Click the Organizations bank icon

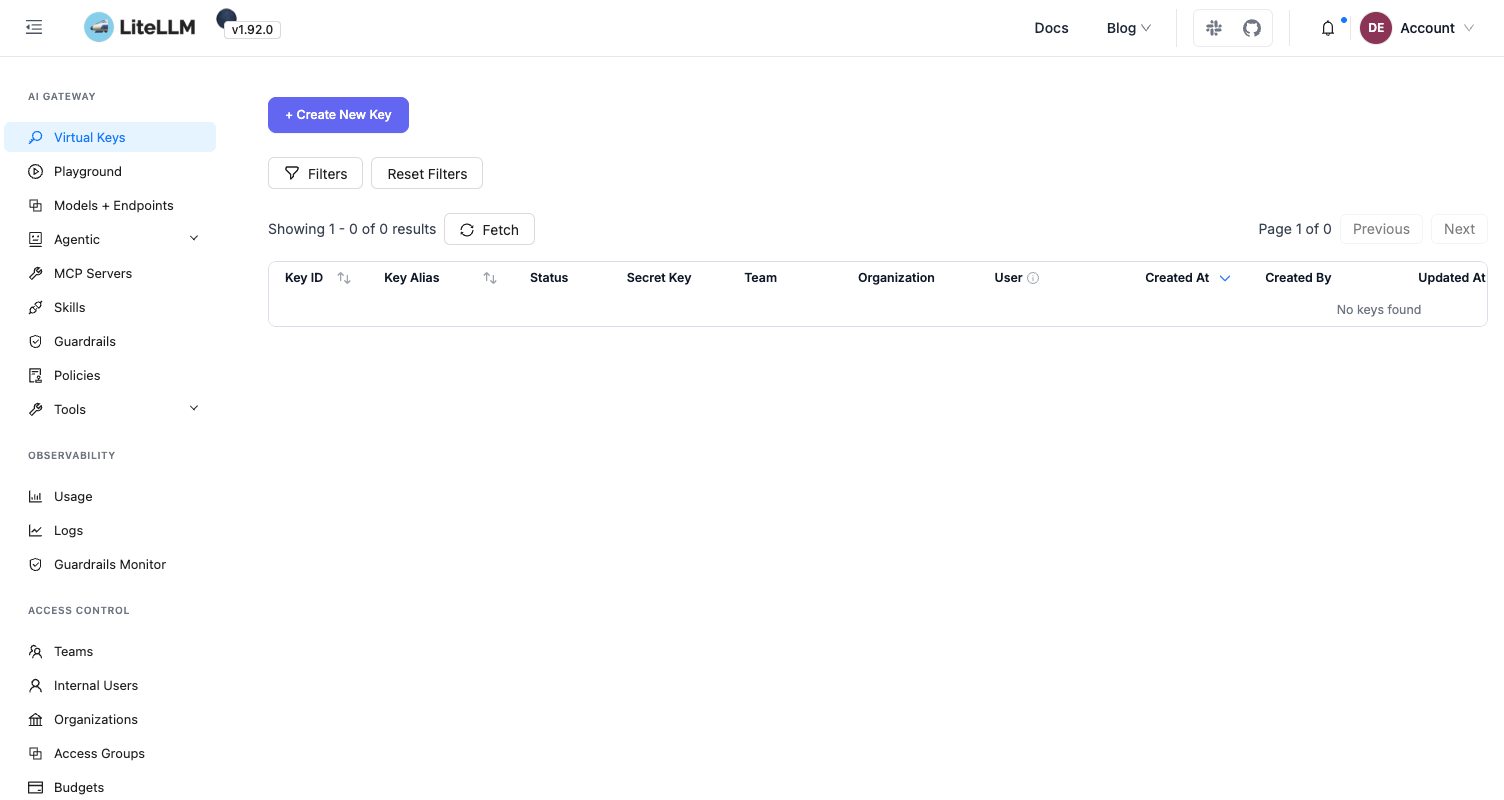pos(36,720)
